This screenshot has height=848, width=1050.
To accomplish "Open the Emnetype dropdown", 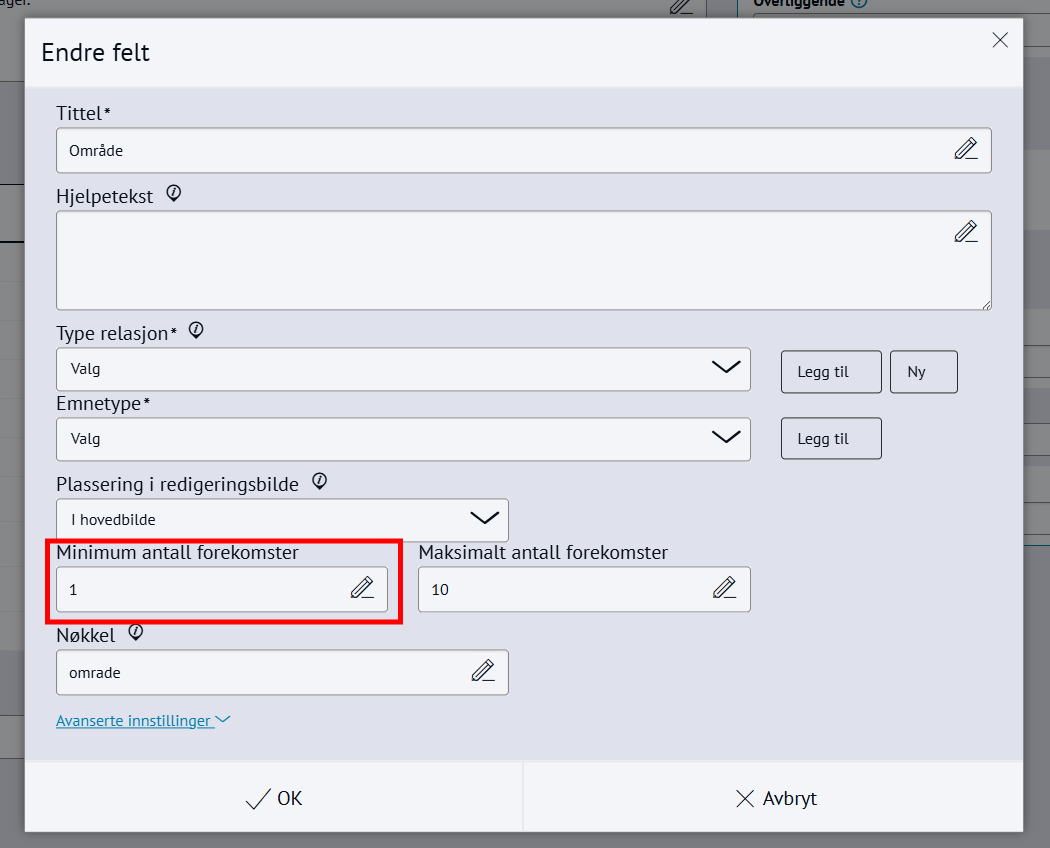I will click(x=403, y=439).
